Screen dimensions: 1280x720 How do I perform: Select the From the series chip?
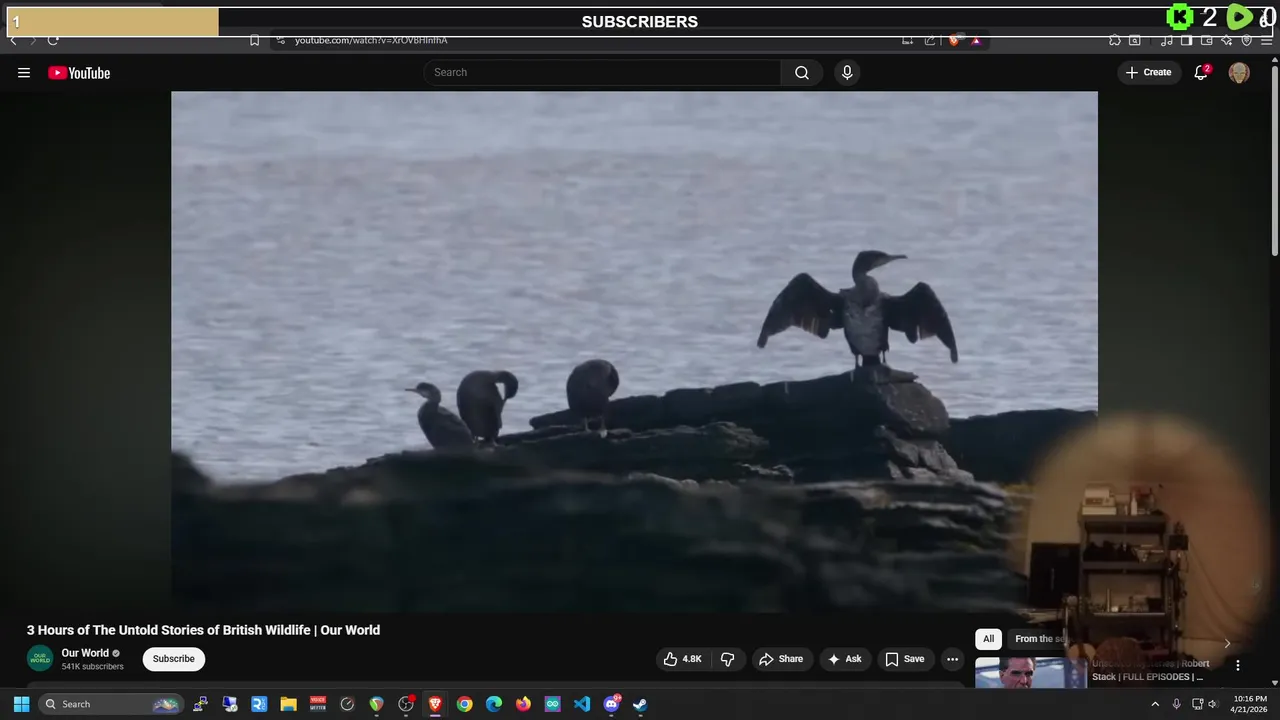pos(1040,639)
